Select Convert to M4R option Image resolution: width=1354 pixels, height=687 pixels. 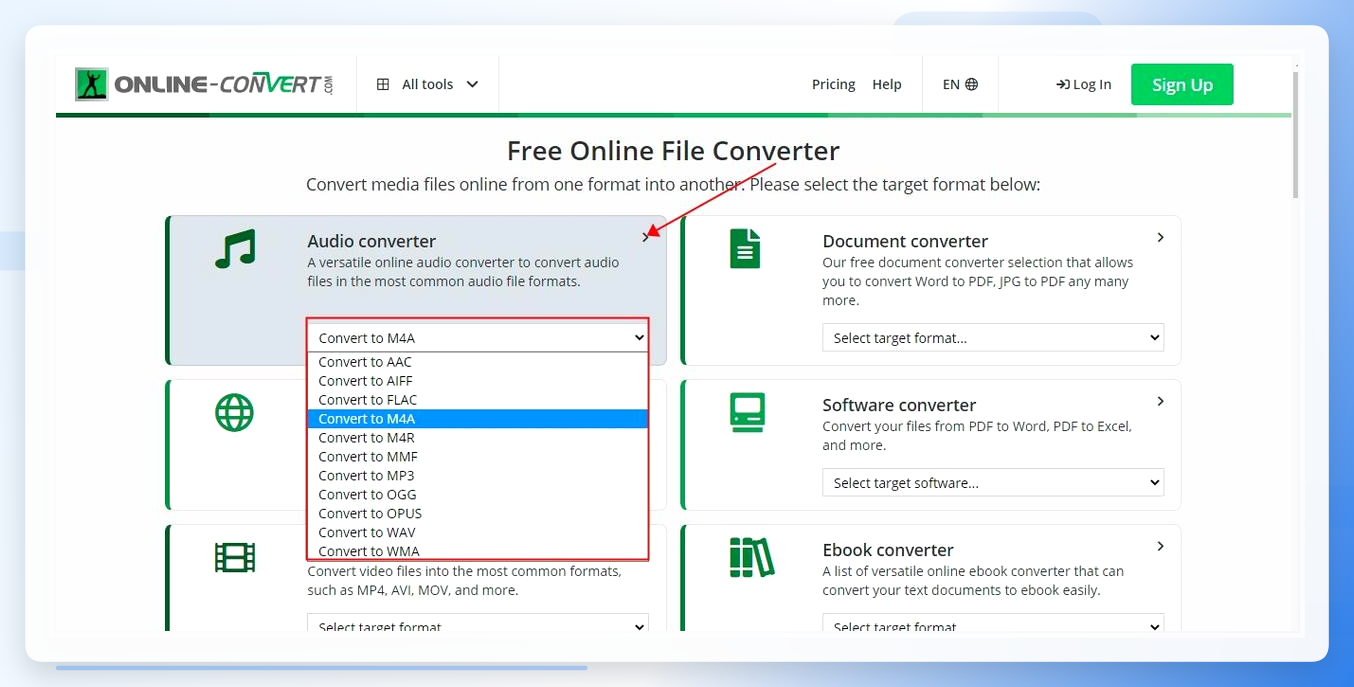[x=478, y=438]
